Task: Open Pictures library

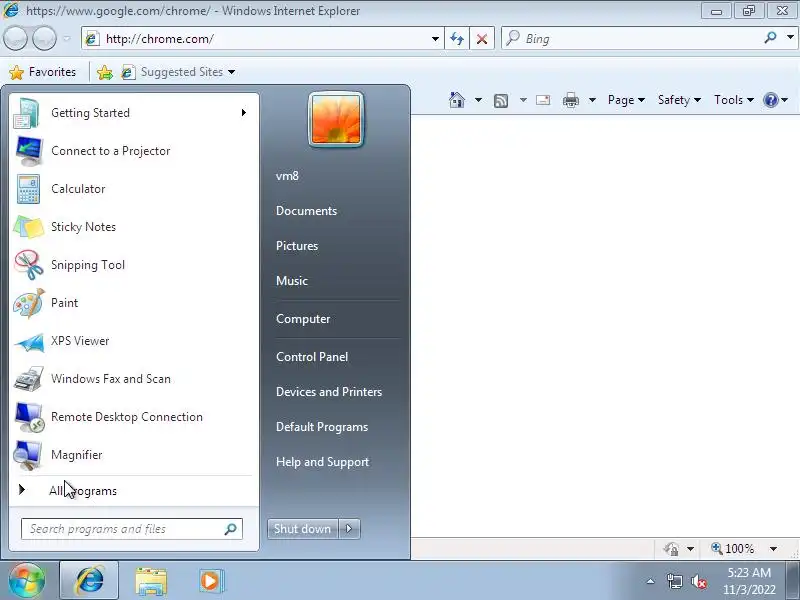Action: pyautogui.click(x=297, y=246)
